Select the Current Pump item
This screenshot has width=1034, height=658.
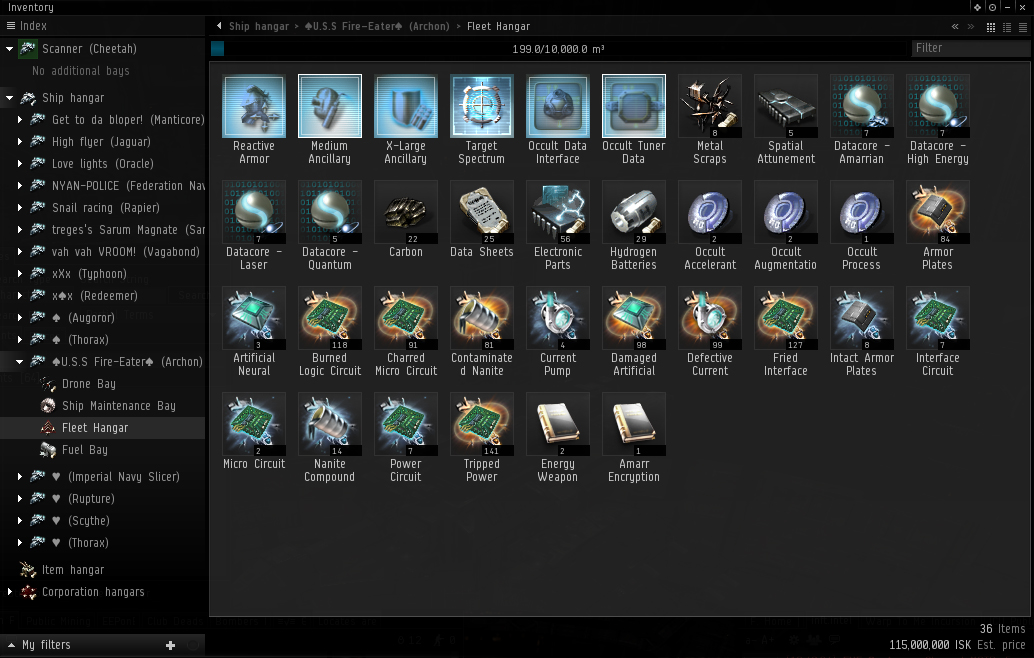[x=558, y=318]
